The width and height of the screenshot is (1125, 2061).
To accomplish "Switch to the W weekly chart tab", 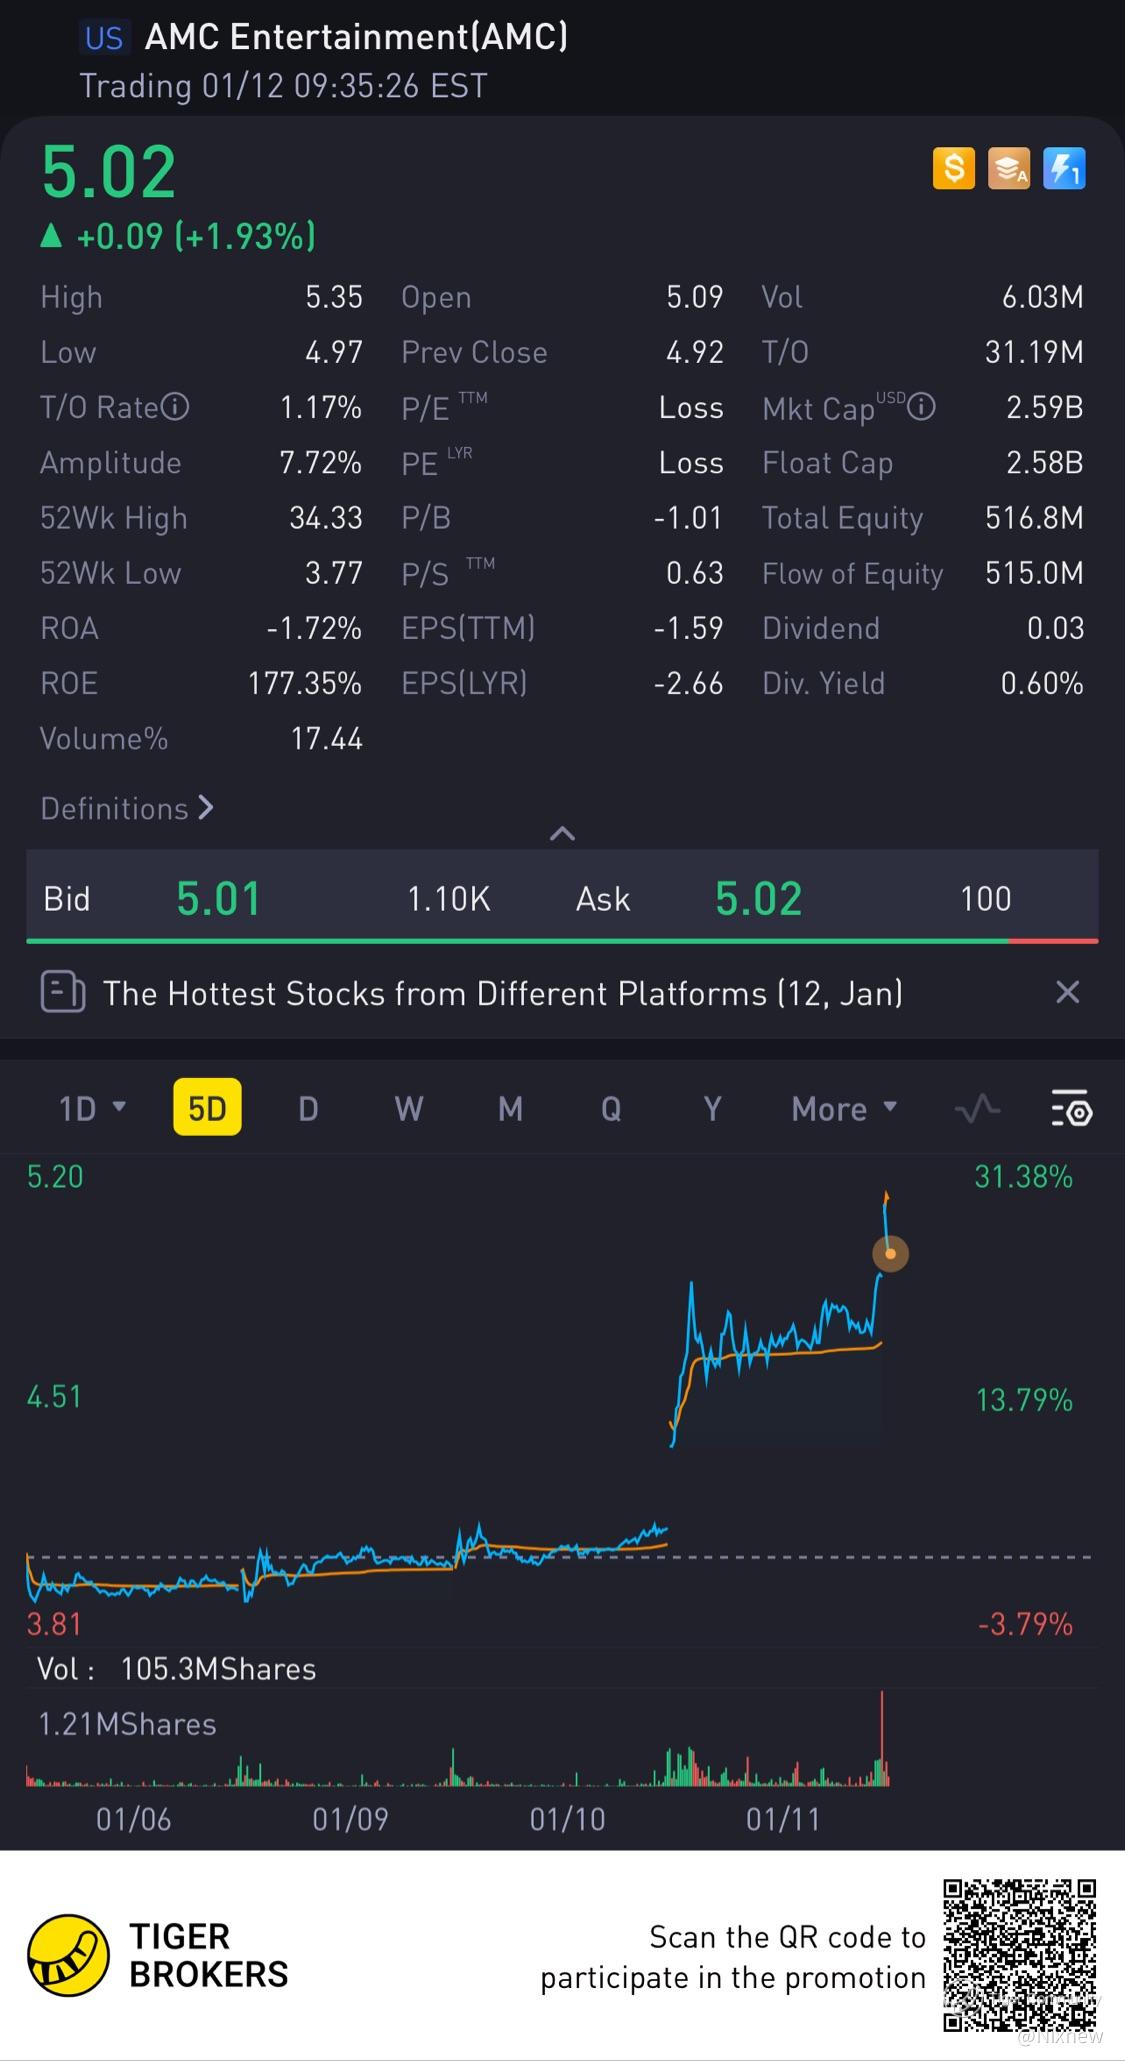I will point(408,1108).
